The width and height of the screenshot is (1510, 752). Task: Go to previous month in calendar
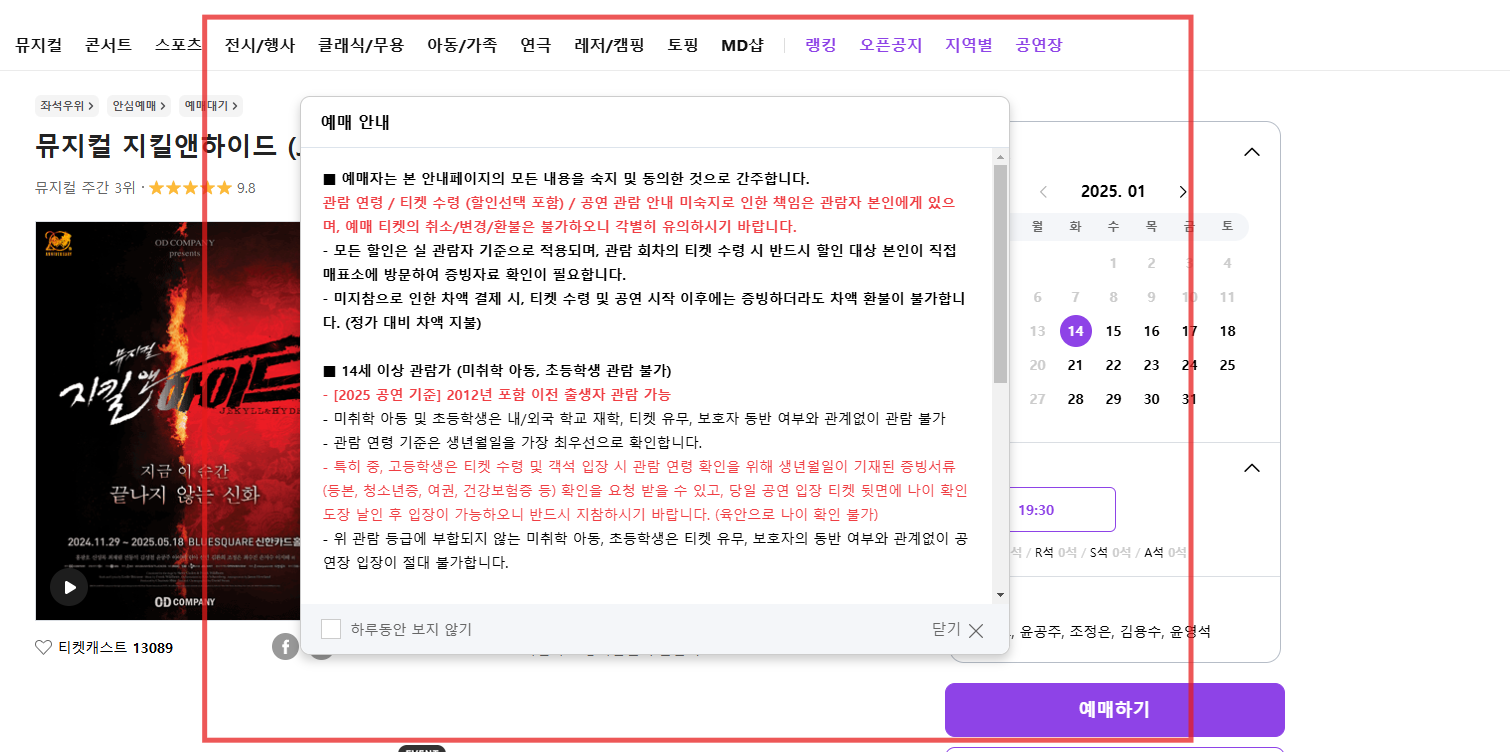[1043, 192]
